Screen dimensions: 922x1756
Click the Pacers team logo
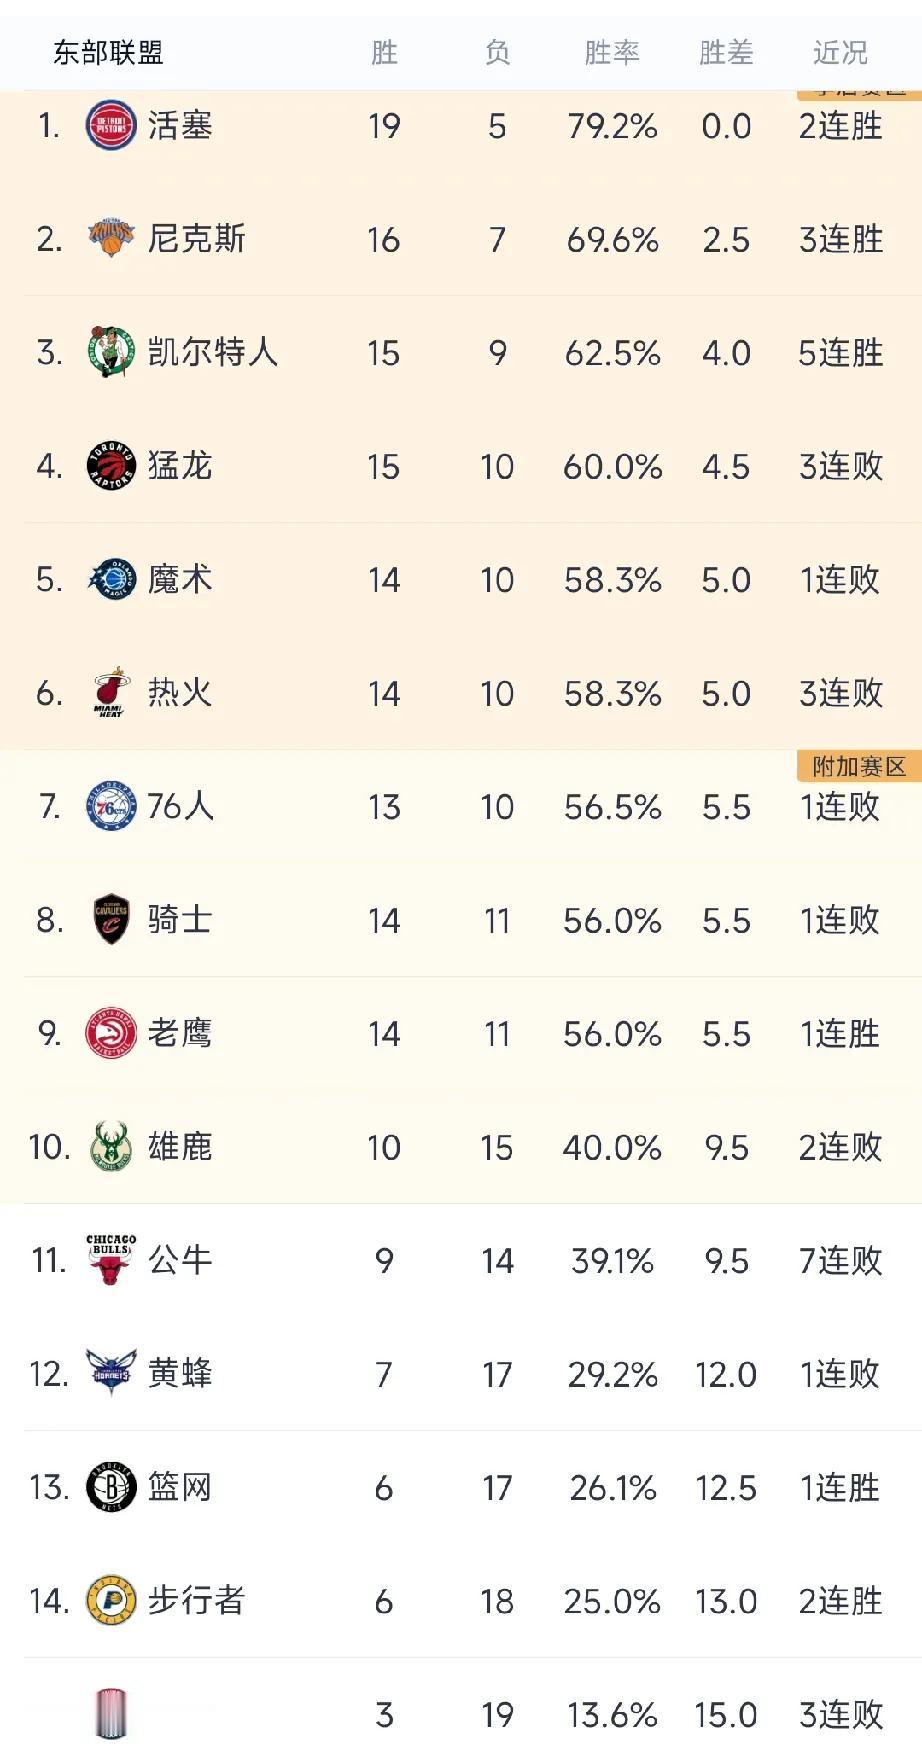111,1601
